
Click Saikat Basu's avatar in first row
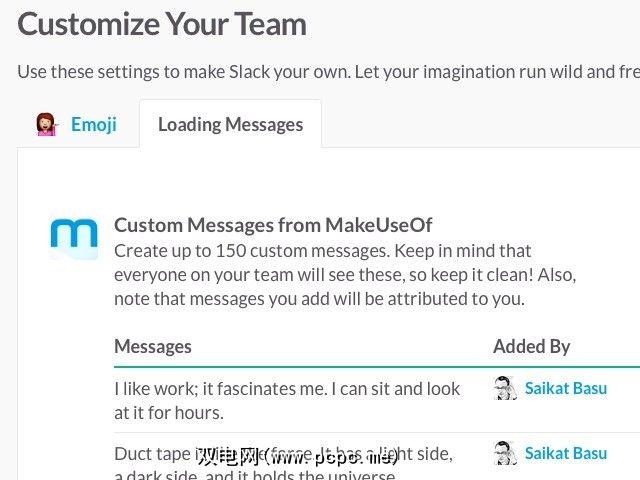click(505, 388)
